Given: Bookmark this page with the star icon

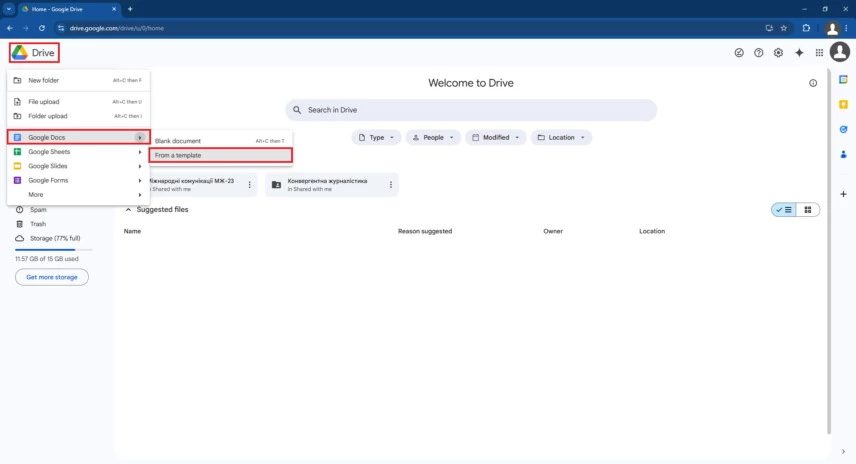Looking at the screenshot, I should point(783,28).
